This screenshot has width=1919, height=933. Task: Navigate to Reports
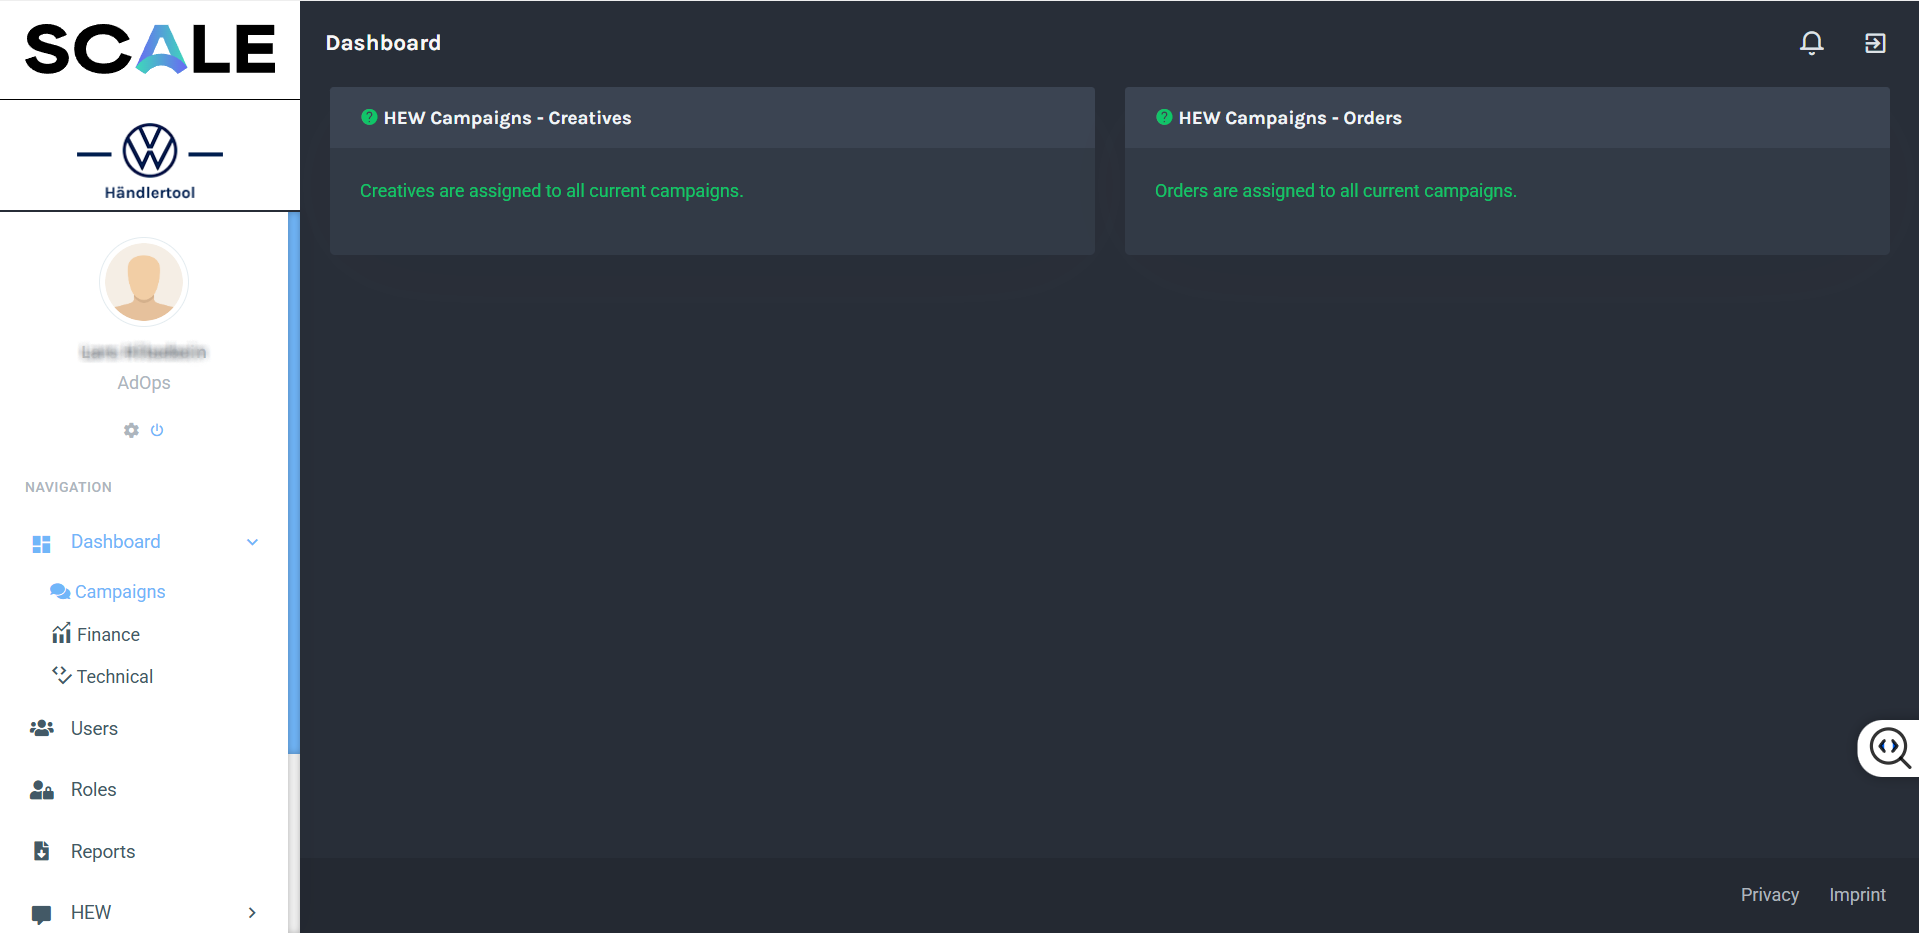point(102,852)
